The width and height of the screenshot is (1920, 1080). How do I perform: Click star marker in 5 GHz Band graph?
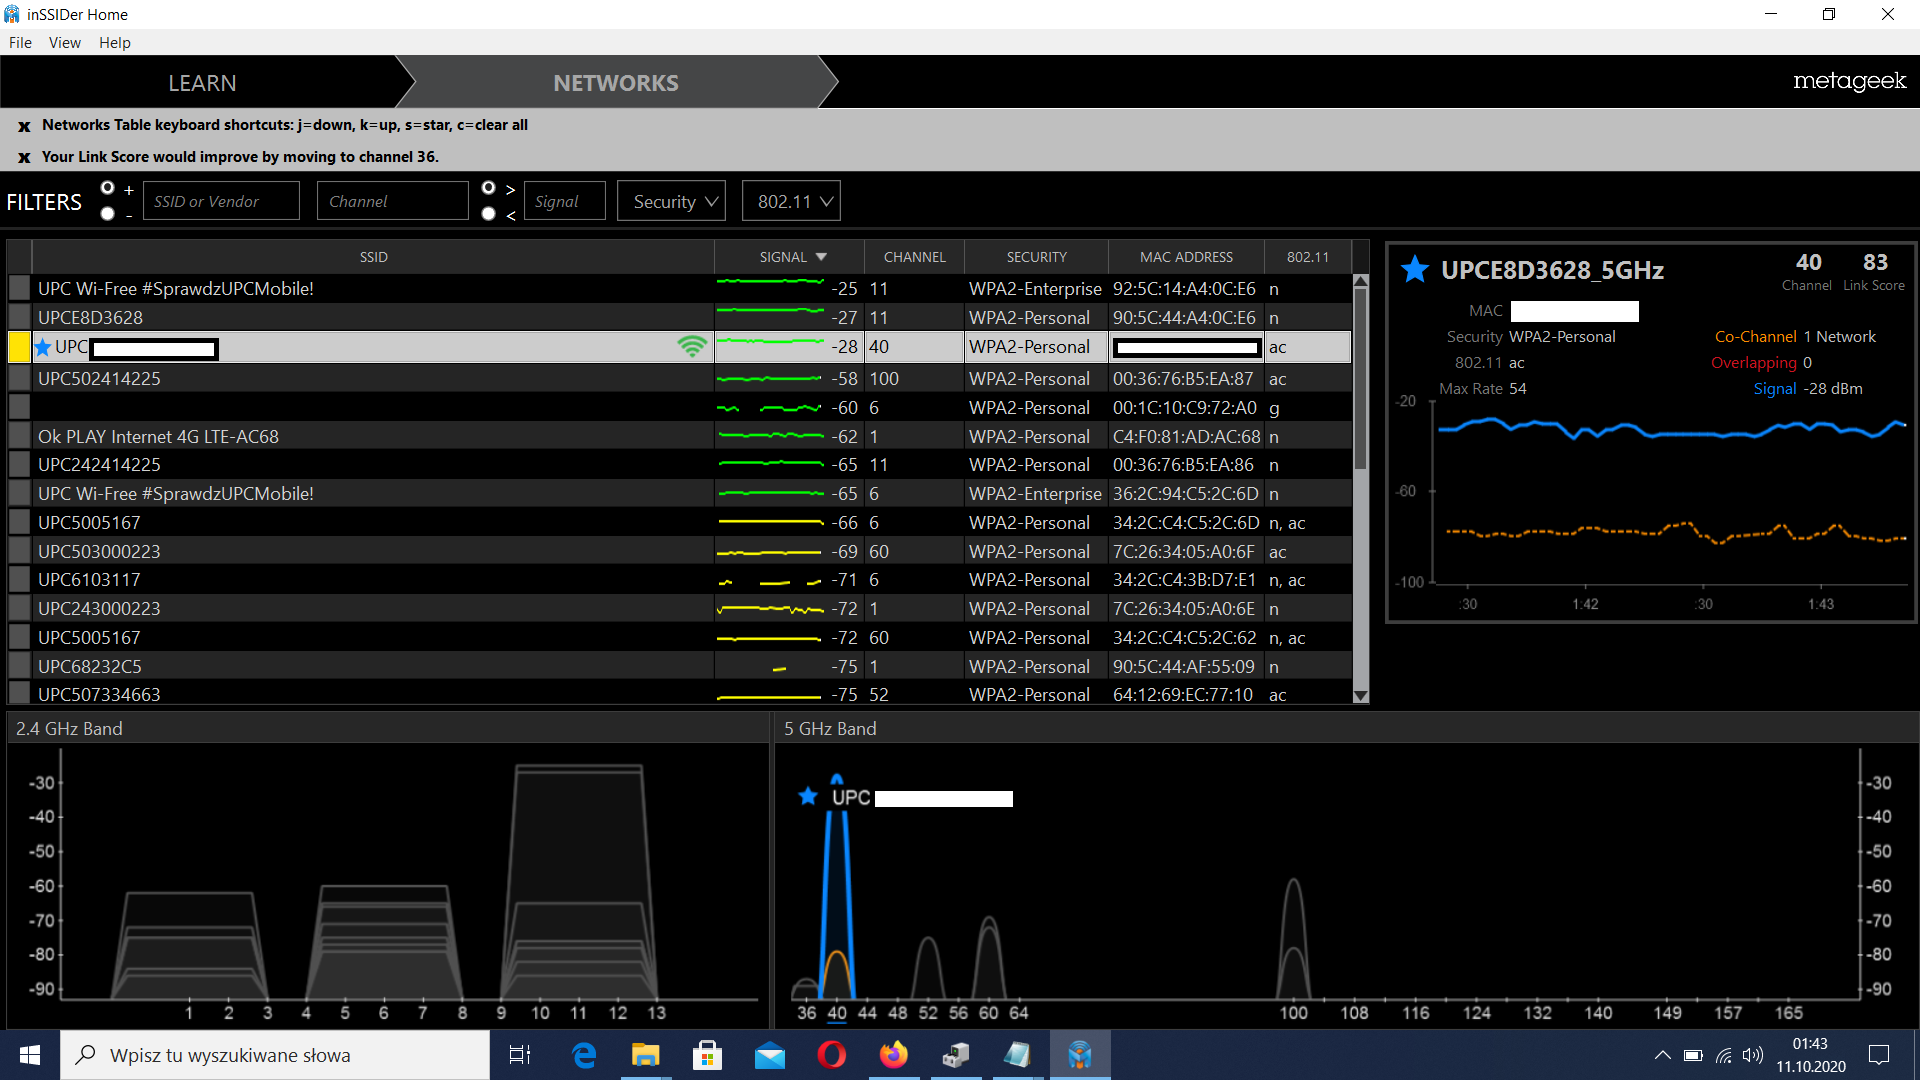click(808, 796)
